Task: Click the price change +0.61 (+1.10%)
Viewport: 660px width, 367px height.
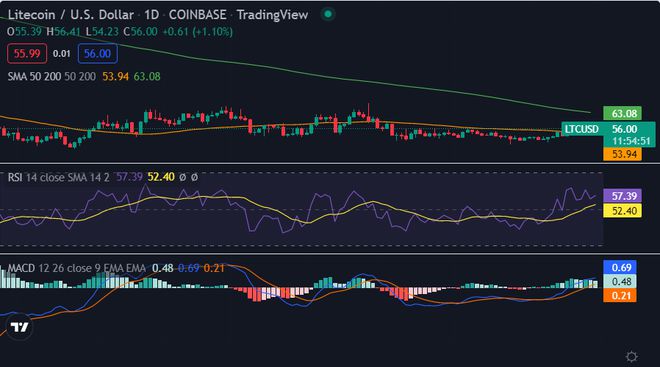Action: tap(197, 32)
